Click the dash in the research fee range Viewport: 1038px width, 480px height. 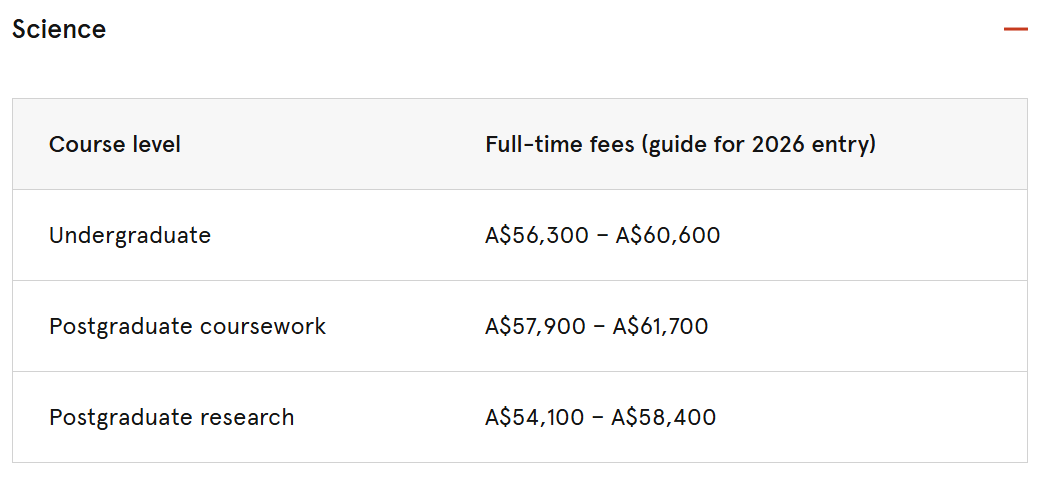(597, 417)
